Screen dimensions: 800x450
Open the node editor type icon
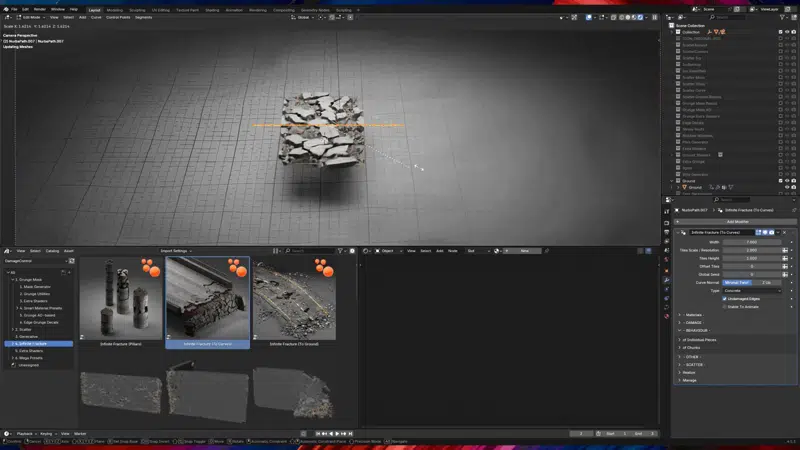(x=366, y=251)
